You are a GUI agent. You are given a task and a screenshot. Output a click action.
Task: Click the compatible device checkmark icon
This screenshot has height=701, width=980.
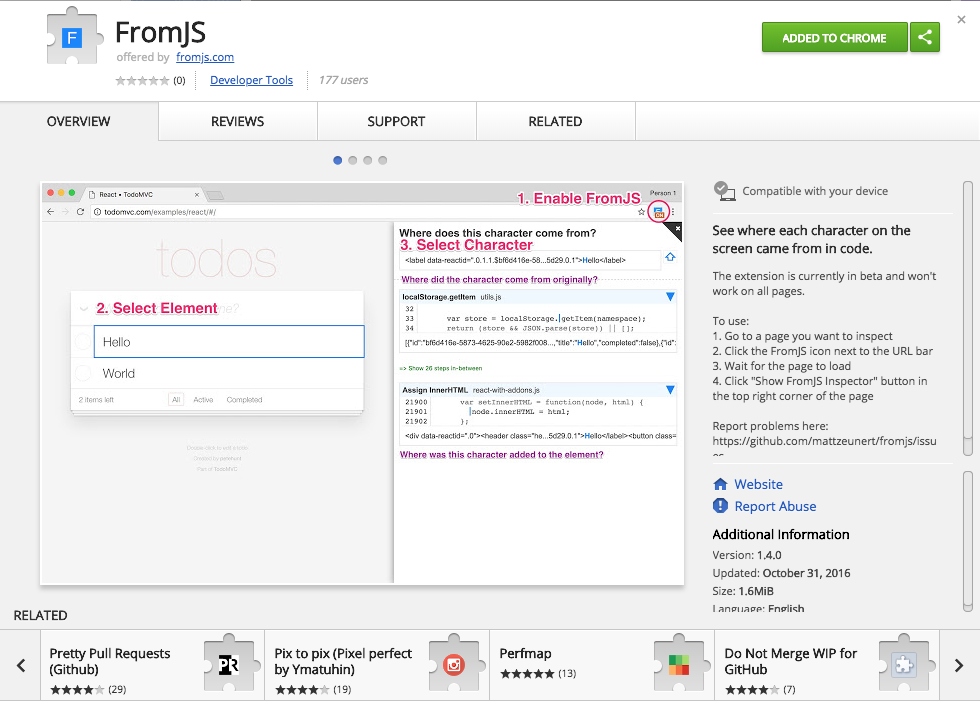[x=724, y=191]
